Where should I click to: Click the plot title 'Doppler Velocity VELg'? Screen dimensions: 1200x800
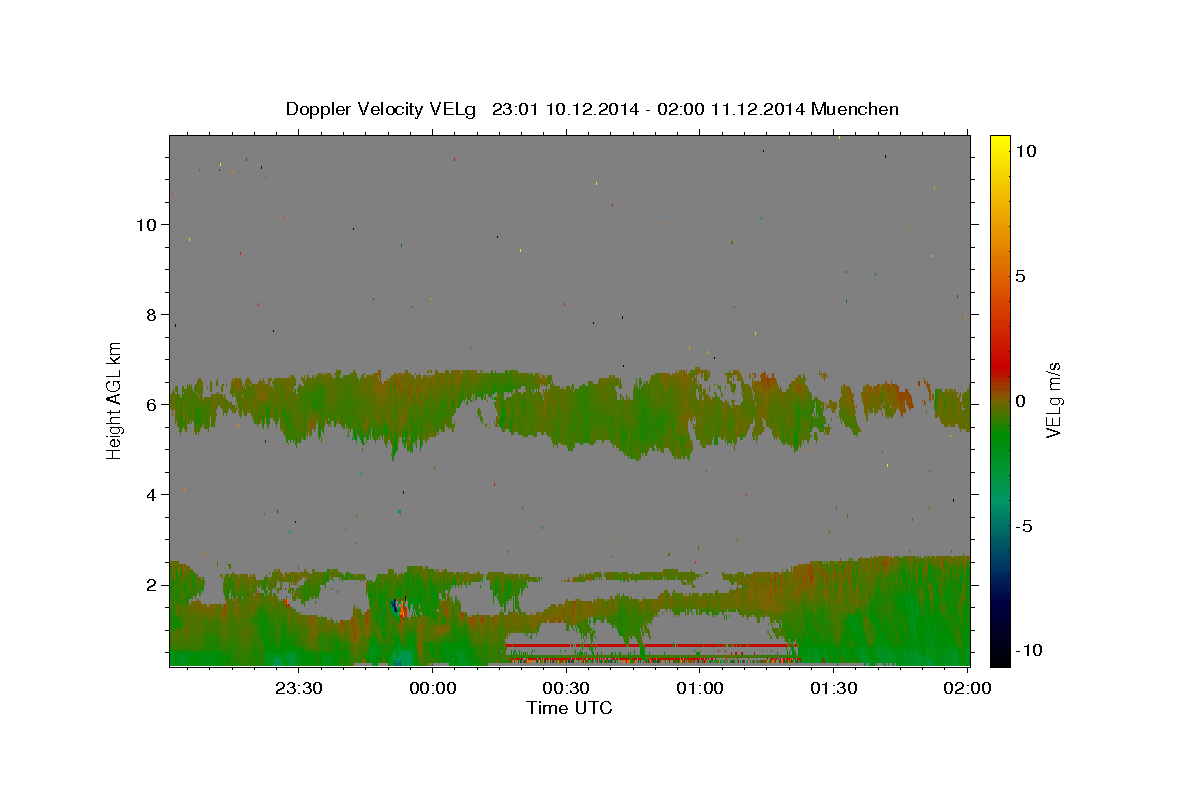point(383,109)
